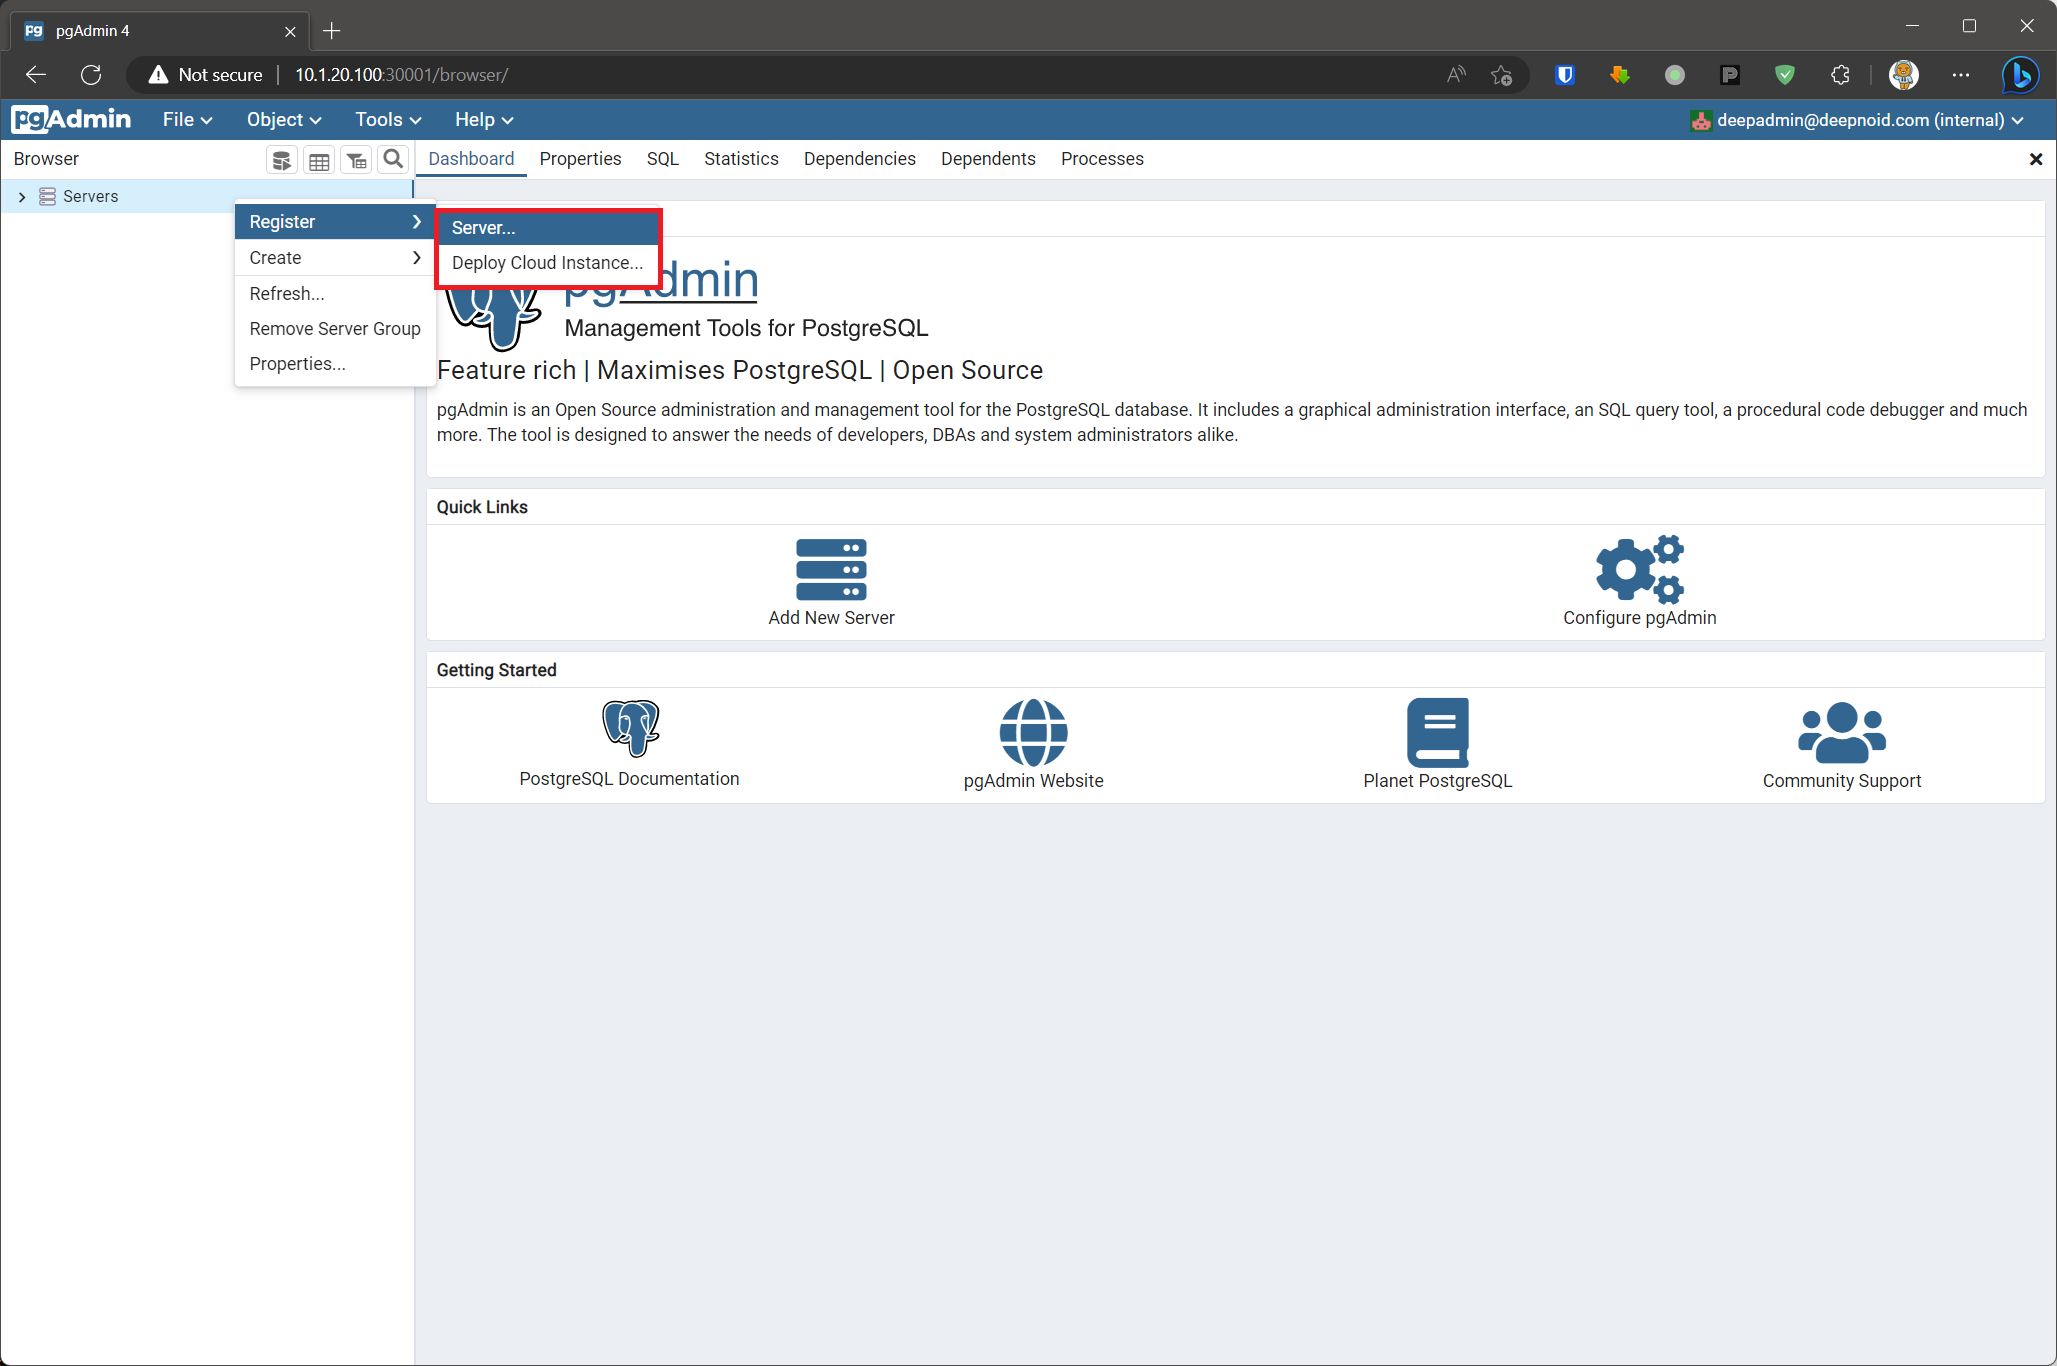The width and height of the screenshot is (2057, 1366).
Task: Select Properties... in context menu
Action: click(x=335, y=364)
